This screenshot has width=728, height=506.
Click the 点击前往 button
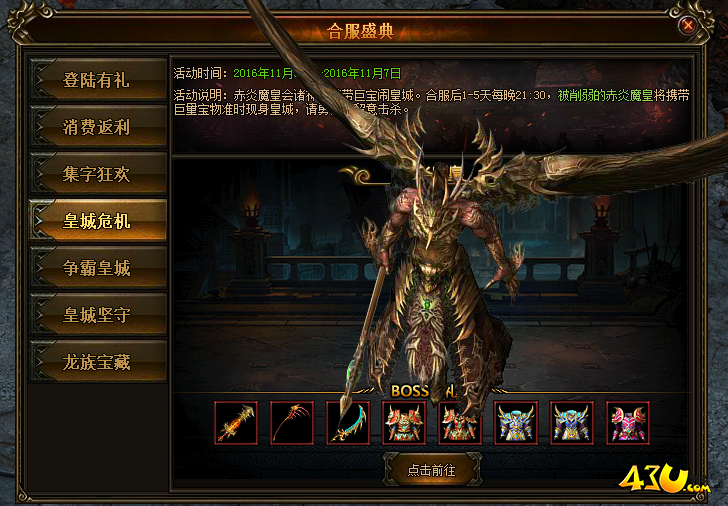tap(432, 470)
